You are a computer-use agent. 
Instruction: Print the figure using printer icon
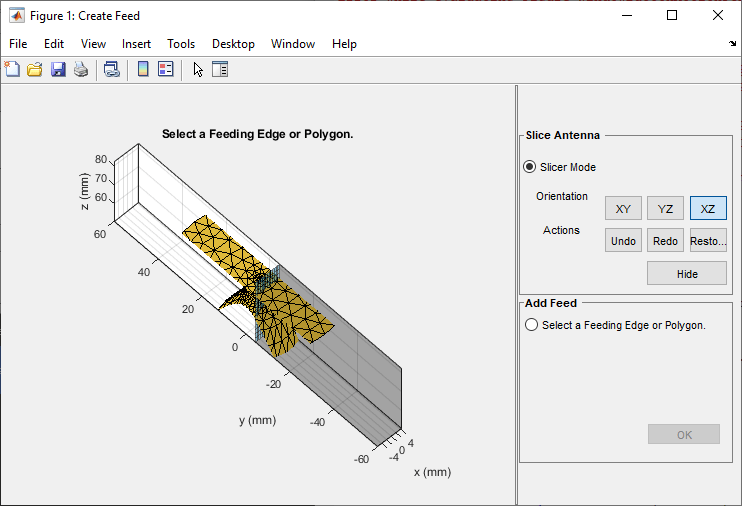tap(81, 70)
